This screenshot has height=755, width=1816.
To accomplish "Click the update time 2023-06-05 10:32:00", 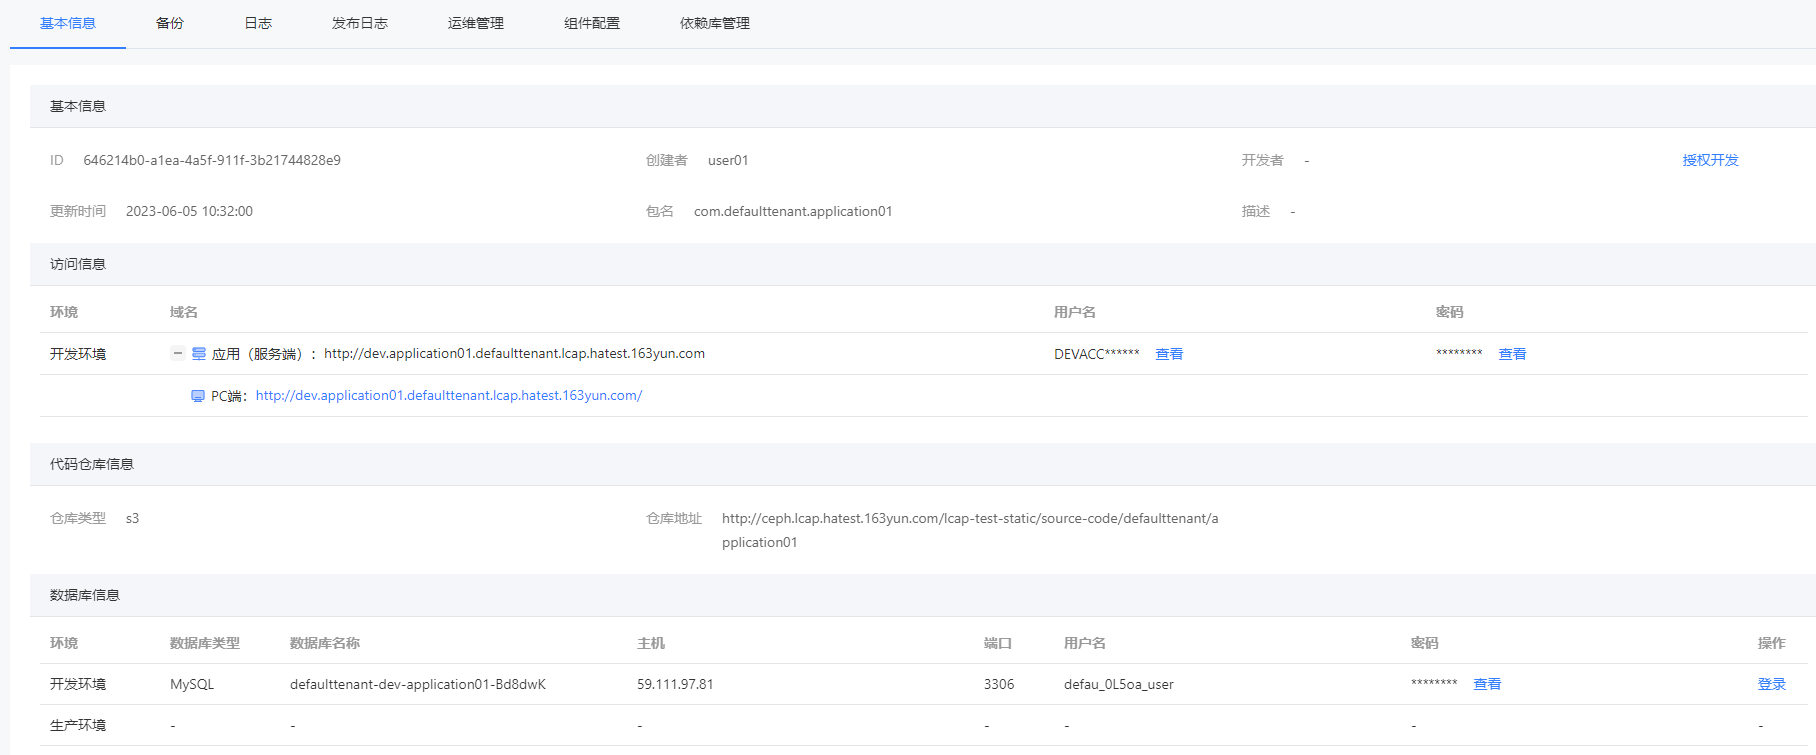I will point(189,211).
